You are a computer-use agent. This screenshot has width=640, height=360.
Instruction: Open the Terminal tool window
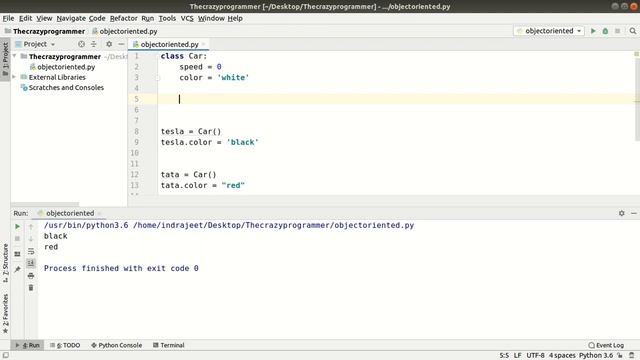point(169,345)
